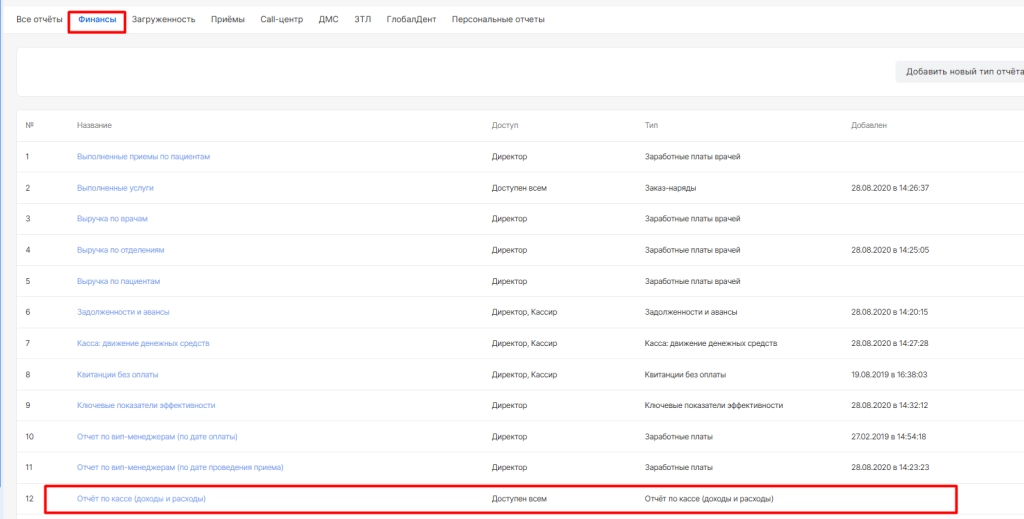Open the Задолженности и авансы report link

124,312
